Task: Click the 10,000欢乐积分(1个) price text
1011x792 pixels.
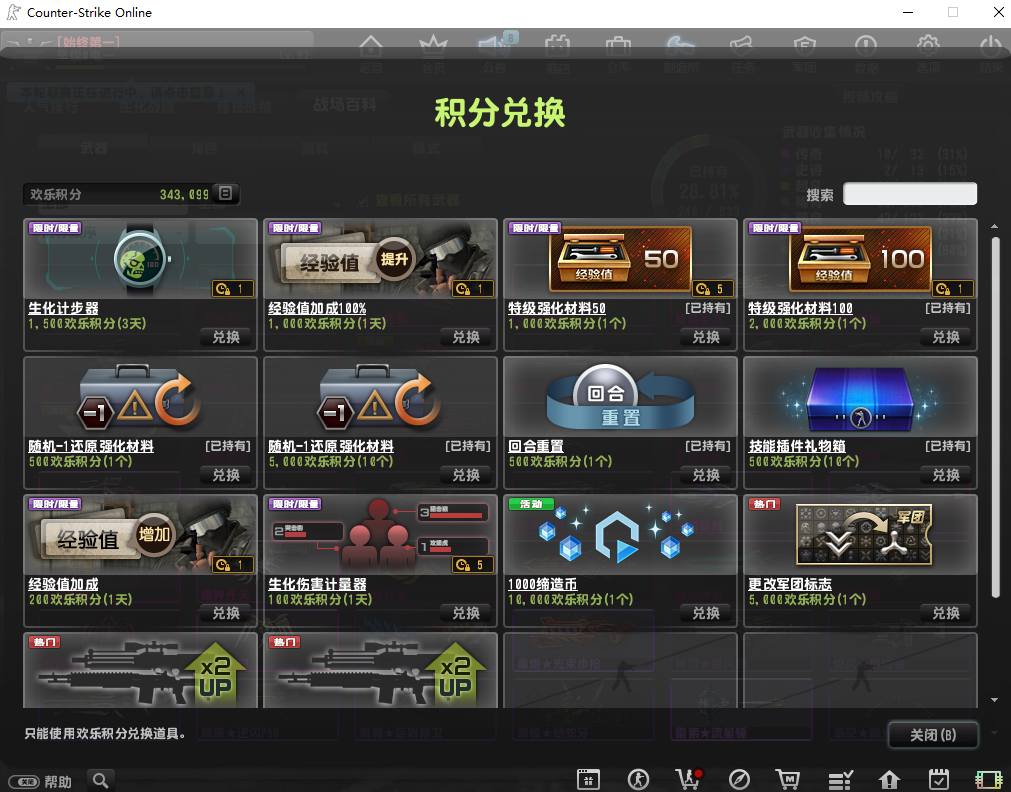Action: click(x=571, y=600)
